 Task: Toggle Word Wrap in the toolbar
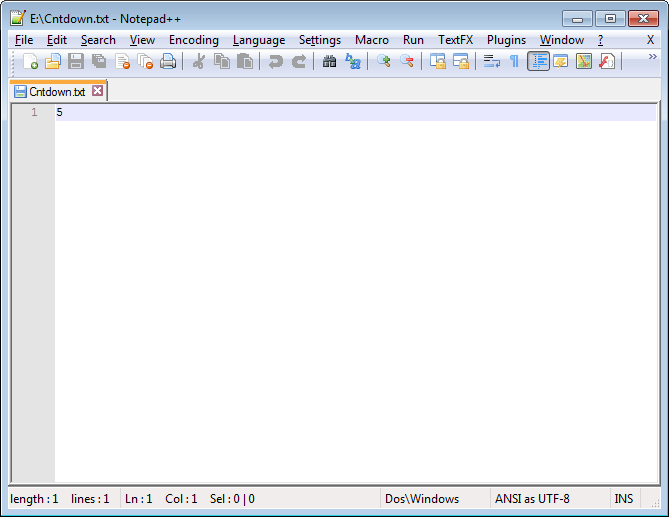coord(491,62)
